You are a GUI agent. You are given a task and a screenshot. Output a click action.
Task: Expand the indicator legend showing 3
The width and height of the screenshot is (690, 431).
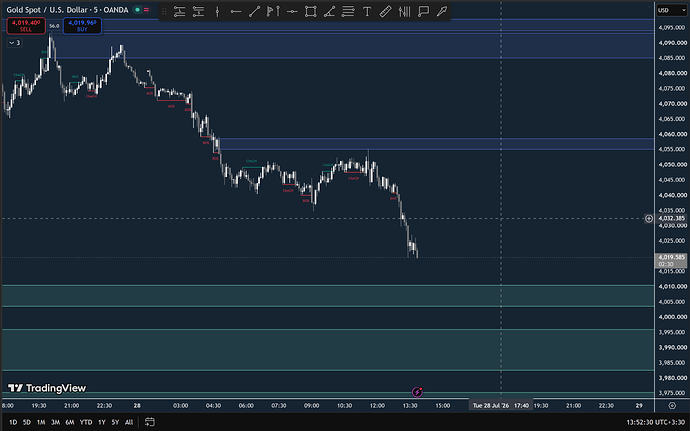(15, 43)
